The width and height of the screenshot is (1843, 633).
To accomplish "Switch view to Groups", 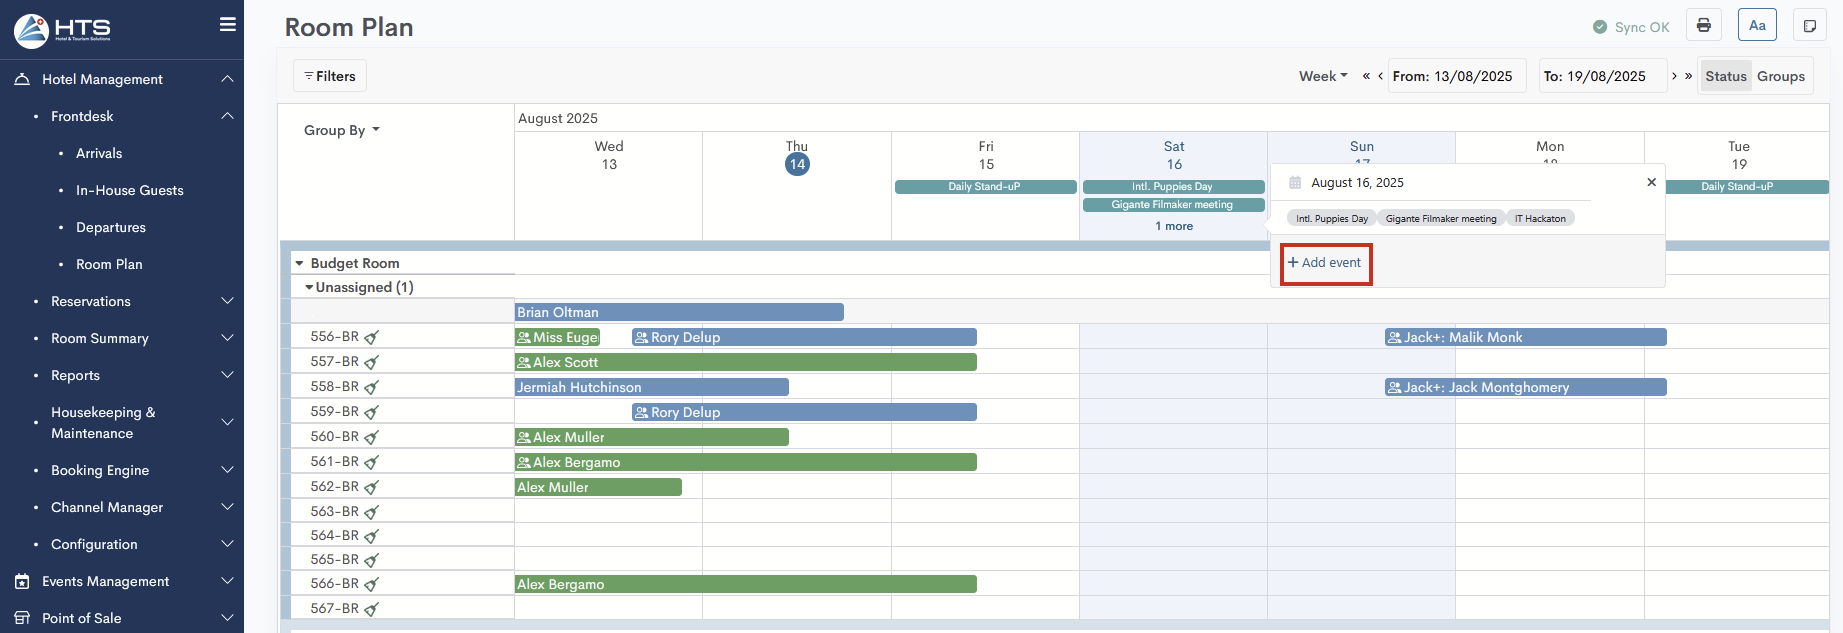I will coord(1780,76).
